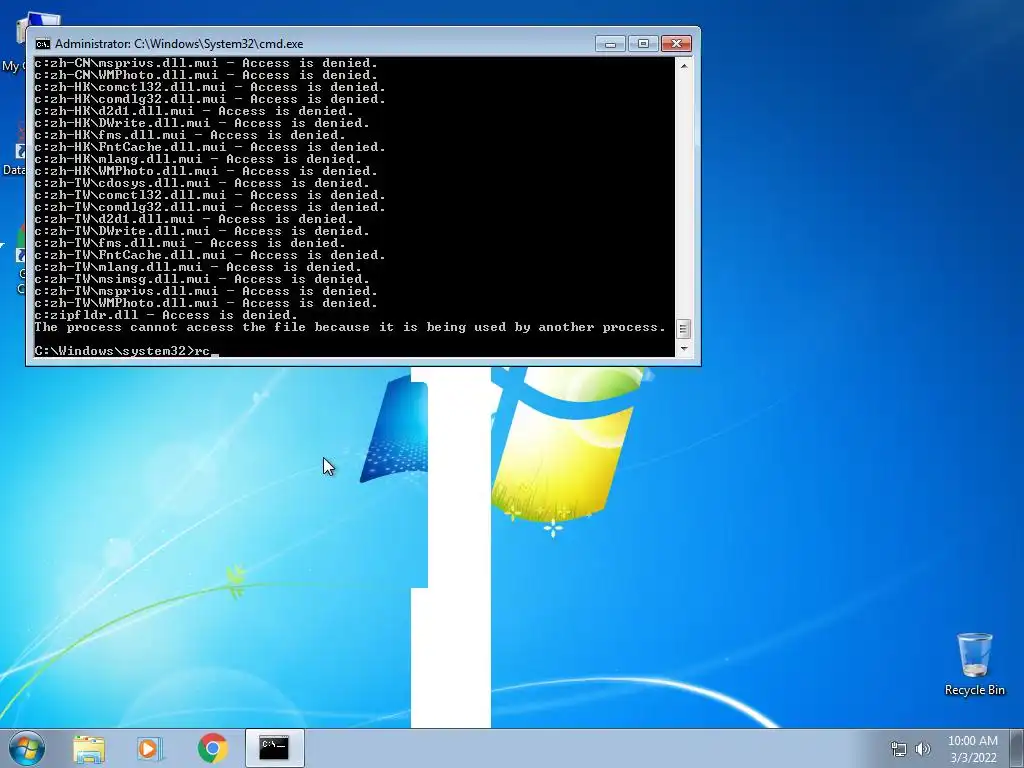This screenshot has width=1024, height=768.
Task: Select the cmd.exe taskbar button
Action: pyautogui.click(x=274, y=748)
